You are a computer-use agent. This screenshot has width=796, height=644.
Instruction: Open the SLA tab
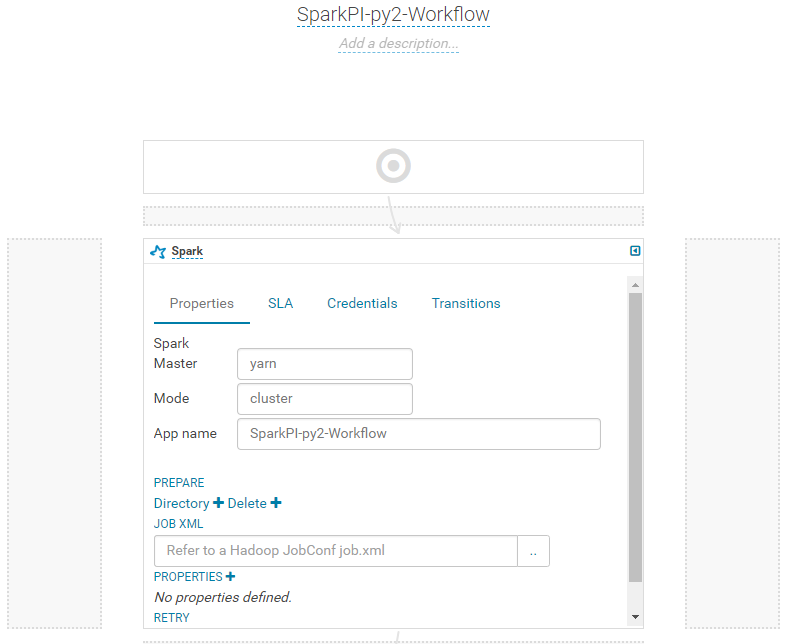(281, 303)
